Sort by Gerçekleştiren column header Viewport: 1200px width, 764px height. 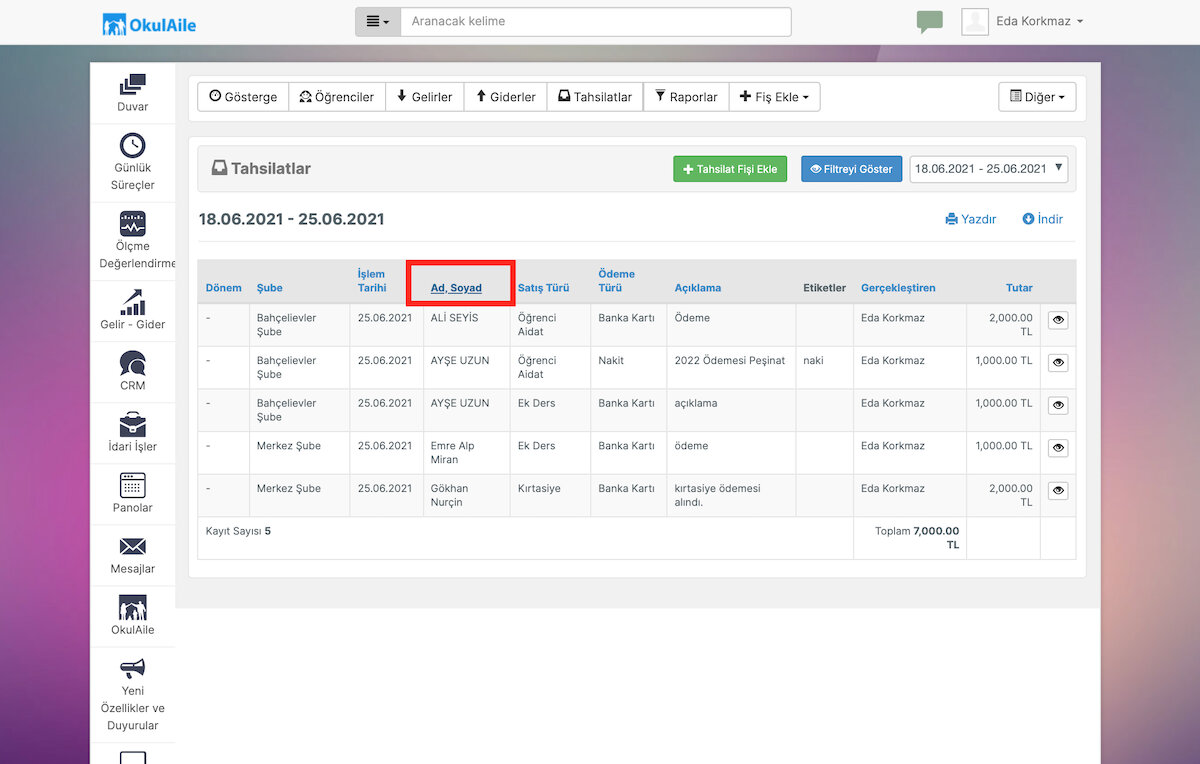coord(898,288)
